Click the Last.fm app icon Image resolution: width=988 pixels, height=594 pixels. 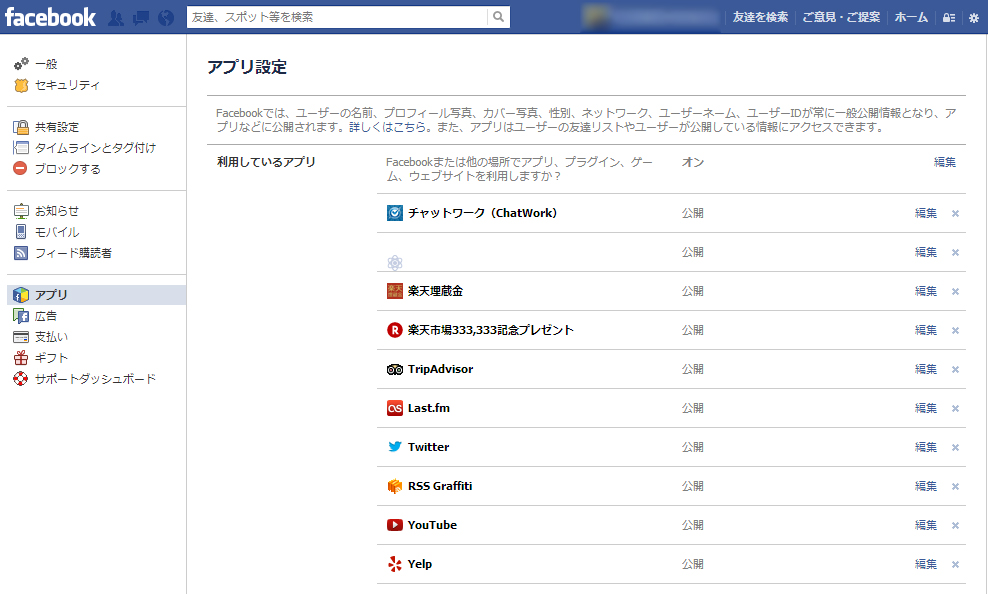pyautogui.click(x=394, y=408)
